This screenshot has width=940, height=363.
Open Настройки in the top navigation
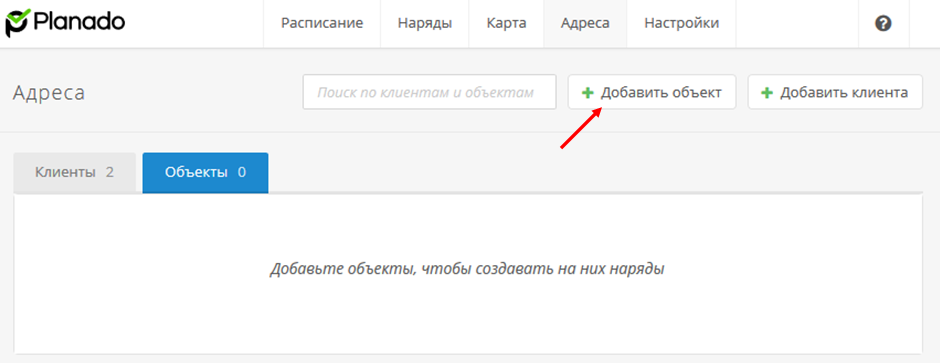682,23
